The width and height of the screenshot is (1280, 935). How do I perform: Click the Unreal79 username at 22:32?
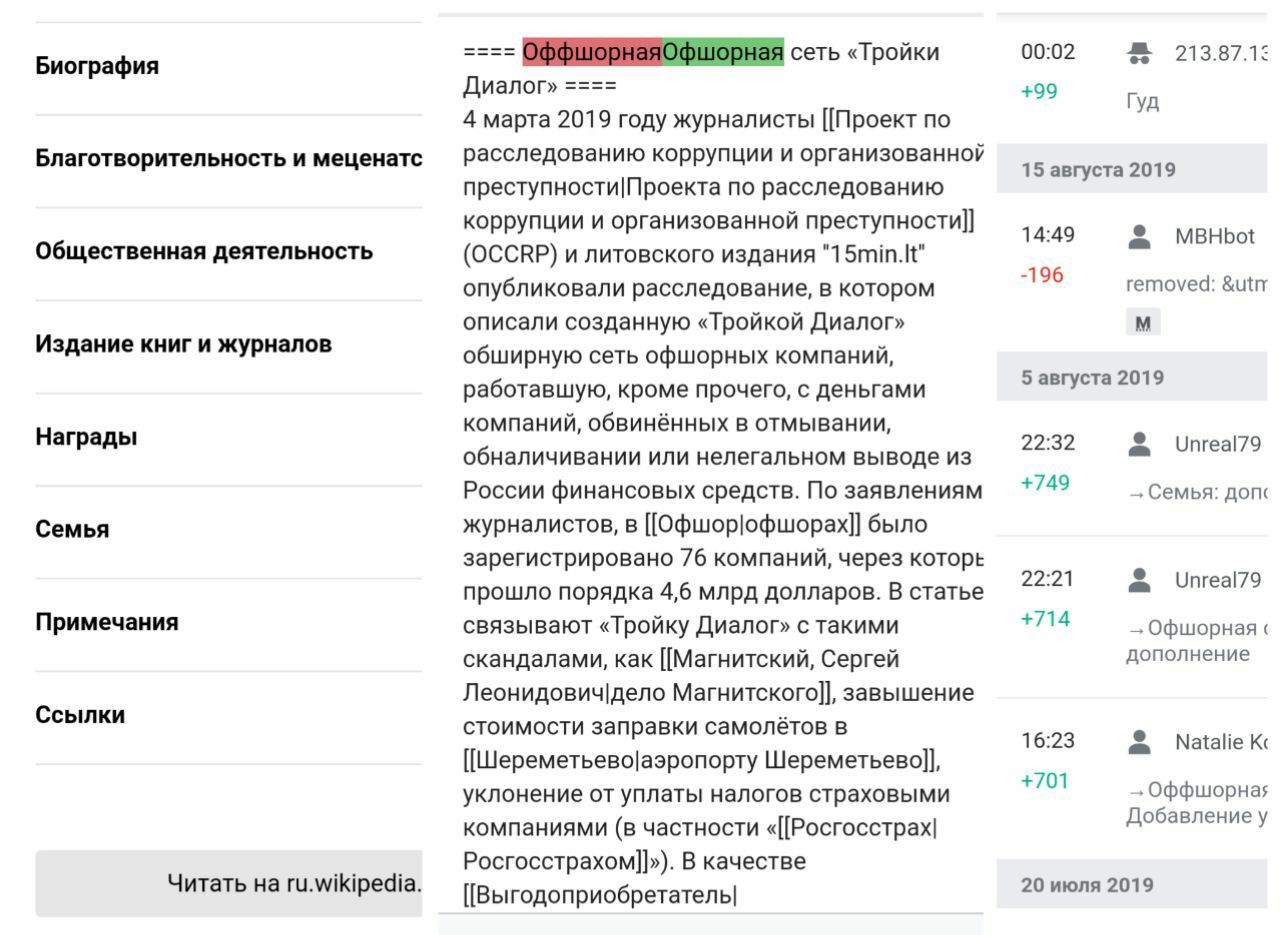(1218, 445)
